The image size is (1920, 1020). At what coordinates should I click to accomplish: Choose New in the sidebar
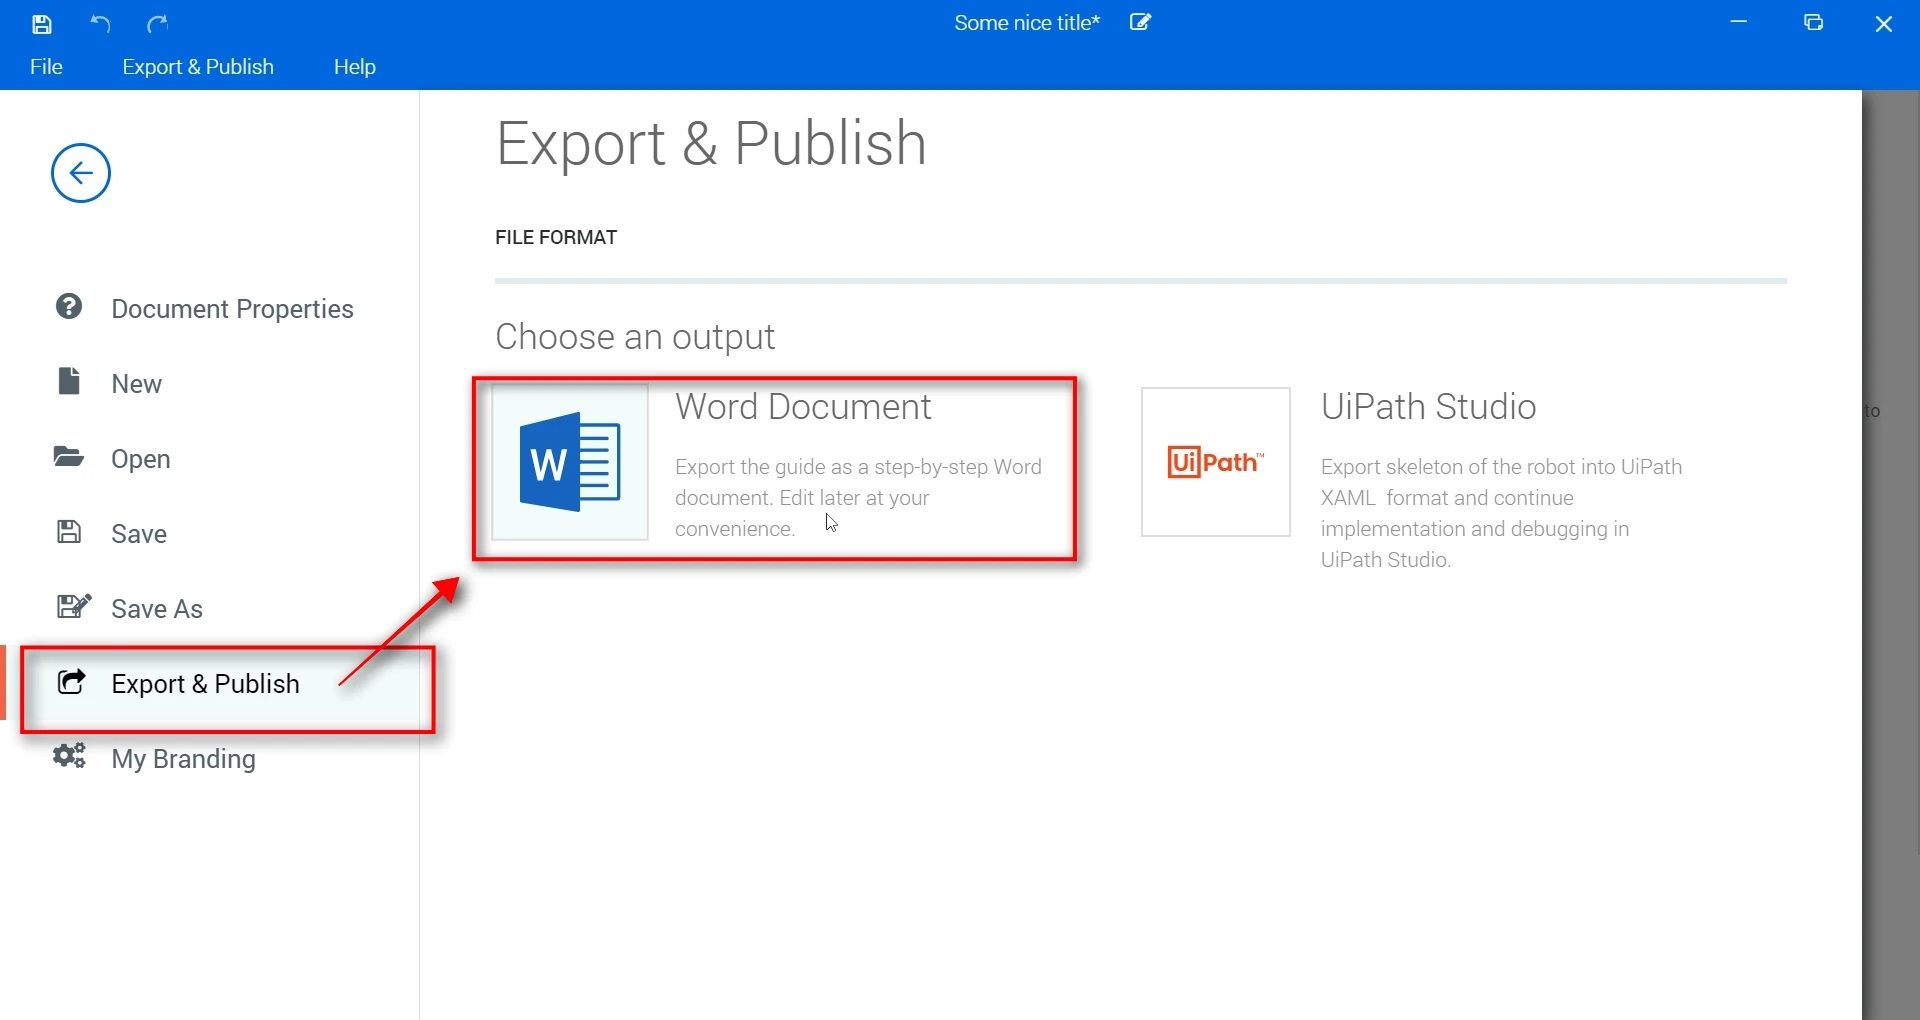pyautogui.click(x=210, y=384)
